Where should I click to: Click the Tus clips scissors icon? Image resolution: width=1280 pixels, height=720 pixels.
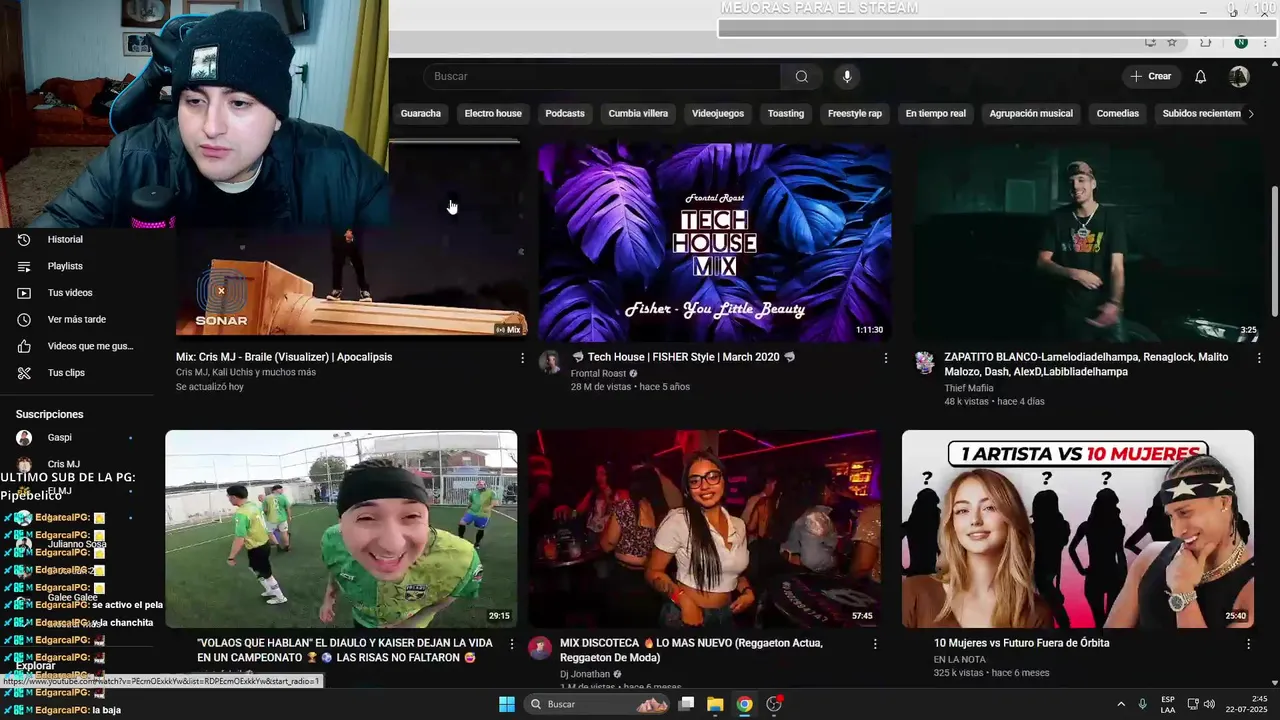click(x=24, y=373)
